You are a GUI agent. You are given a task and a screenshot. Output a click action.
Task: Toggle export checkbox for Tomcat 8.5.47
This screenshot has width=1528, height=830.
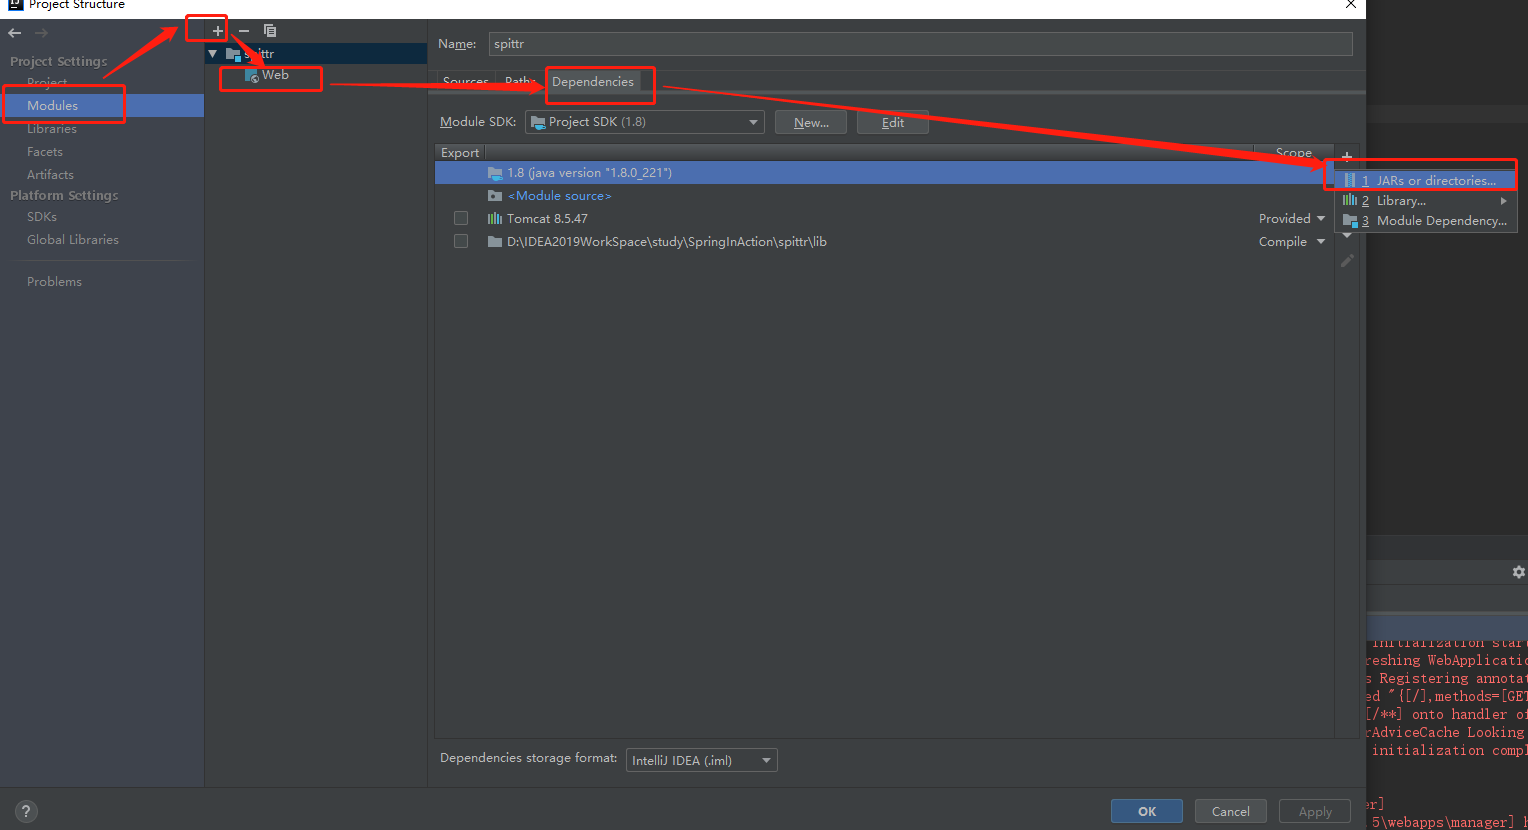pyautogui.click(x=461, y=218)
